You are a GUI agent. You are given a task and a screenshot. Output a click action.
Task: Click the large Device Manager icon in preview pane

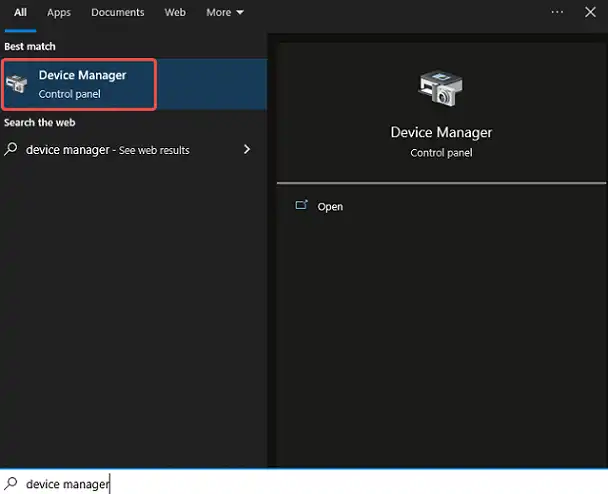point(441,88)
